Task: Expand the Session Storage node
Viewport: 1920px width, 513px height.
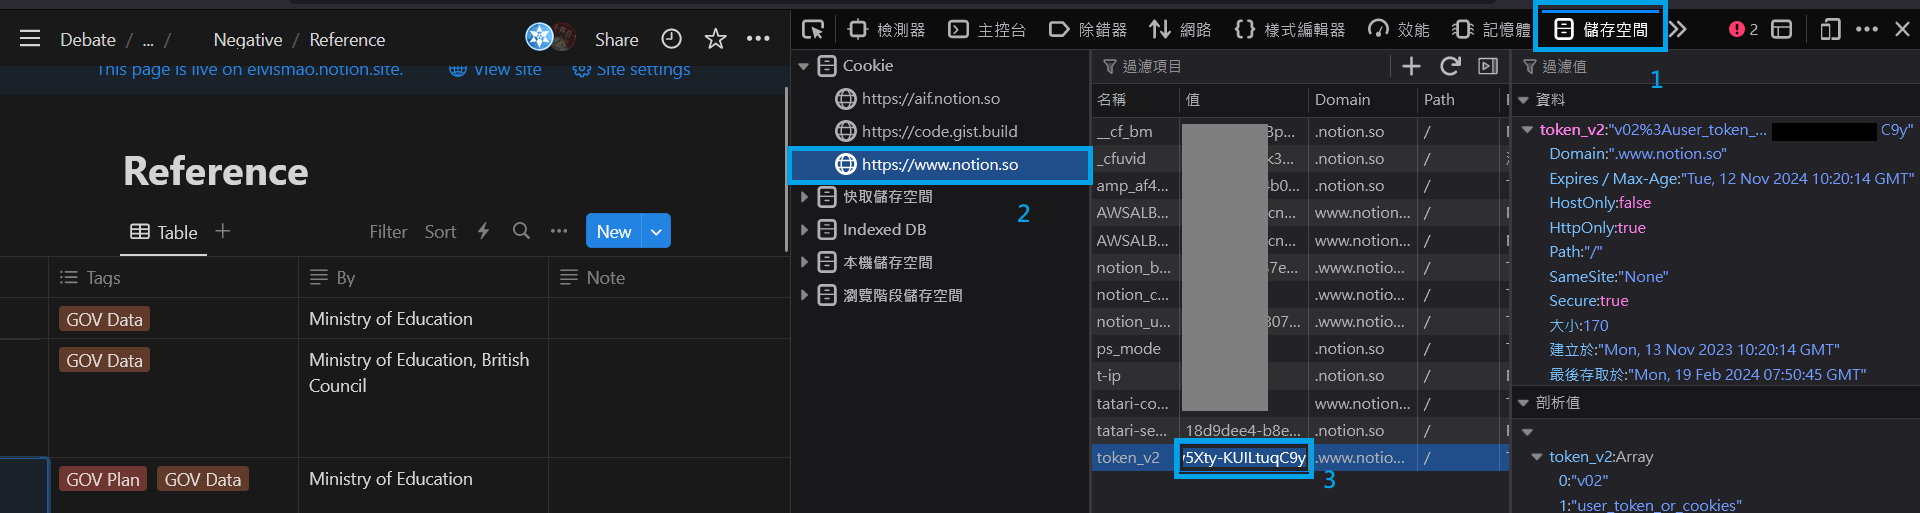Action: pyautogui.click(x=804, y=296)
